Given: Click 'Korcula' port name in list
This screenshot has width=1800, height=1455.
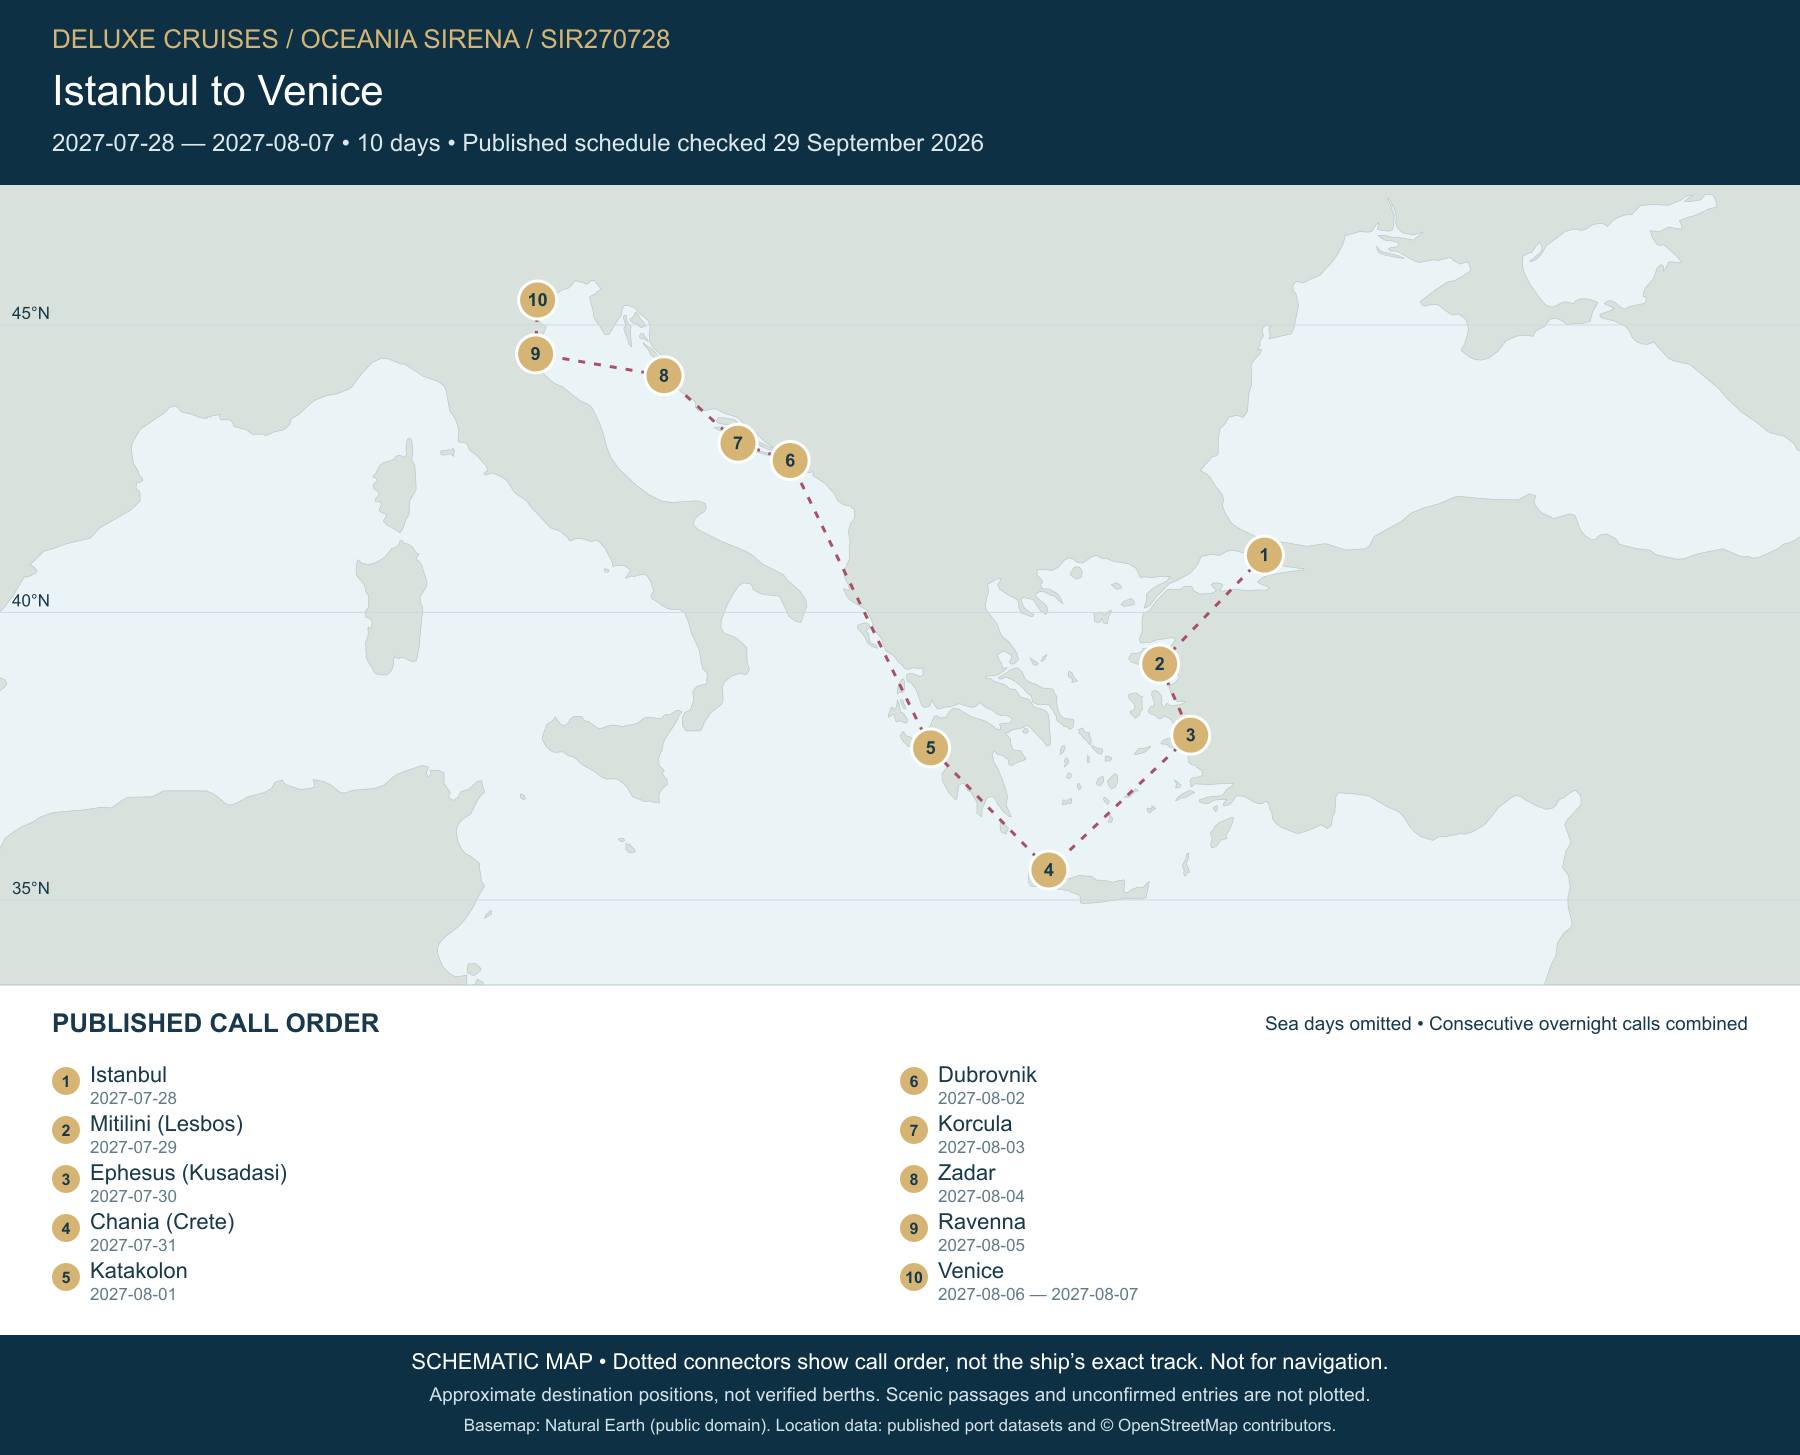Looking at the screenshot, I should [975, 1124].
